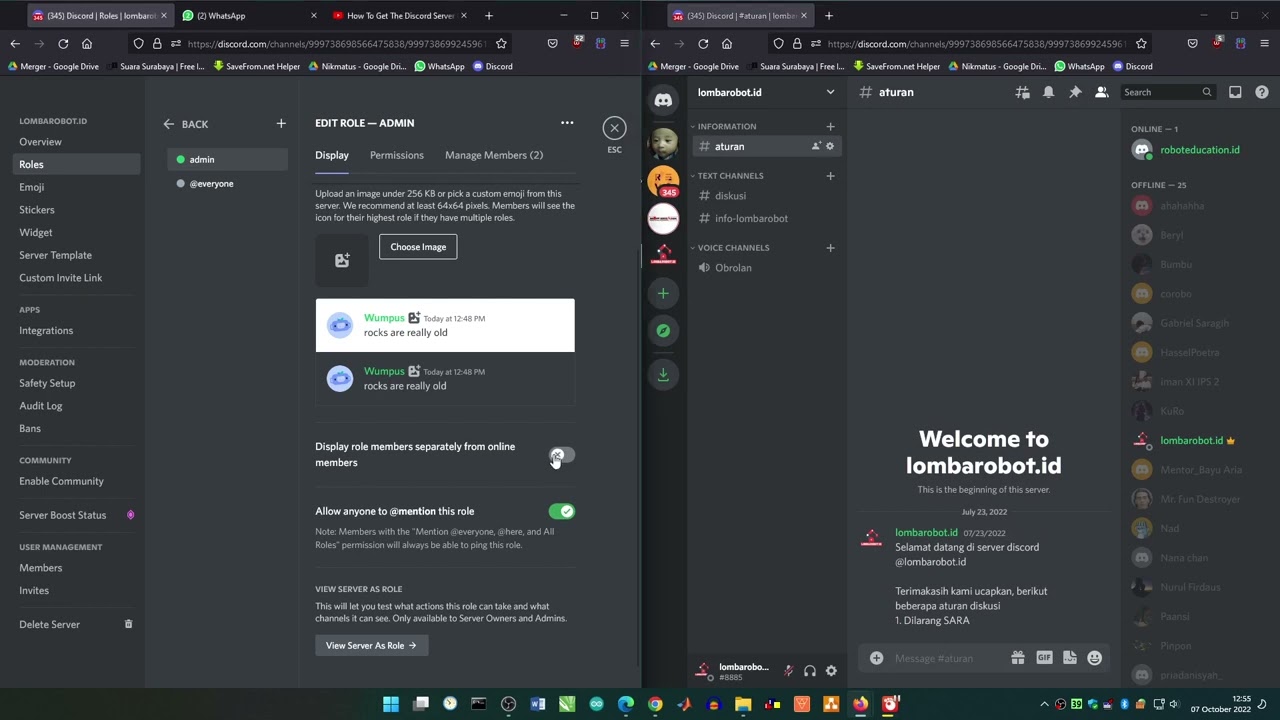
Task: Open Threads icon in aturan channel header
Action: 1022,92
